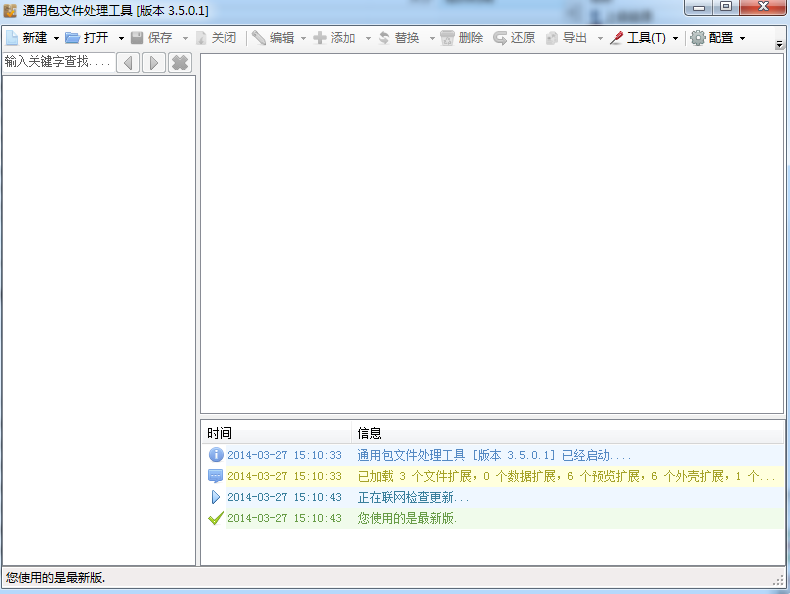Click the status bar text 您使用的是最新版
Screen dimensions: 790x594
click(55, 578)
